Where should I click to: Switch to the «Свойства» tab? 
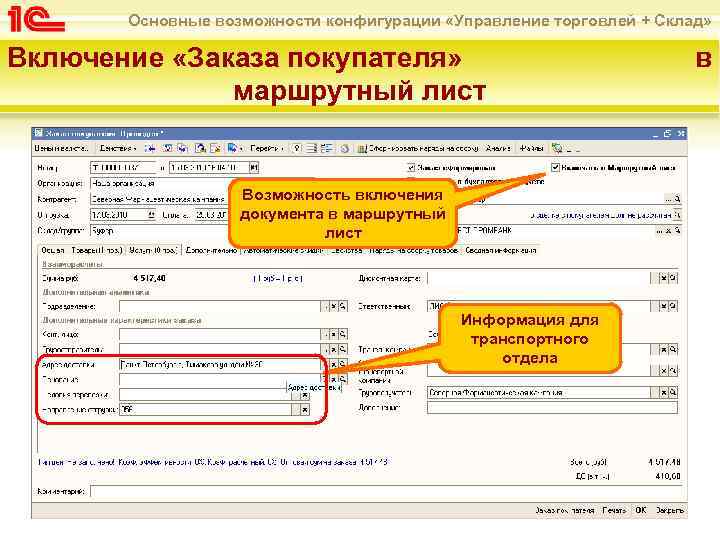point(347,250)
